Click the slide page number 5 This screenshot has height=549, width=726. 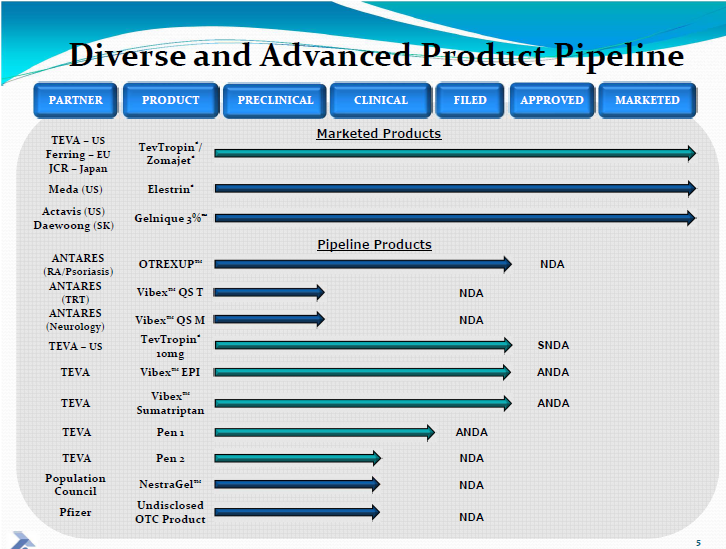[x=698, y=543]
